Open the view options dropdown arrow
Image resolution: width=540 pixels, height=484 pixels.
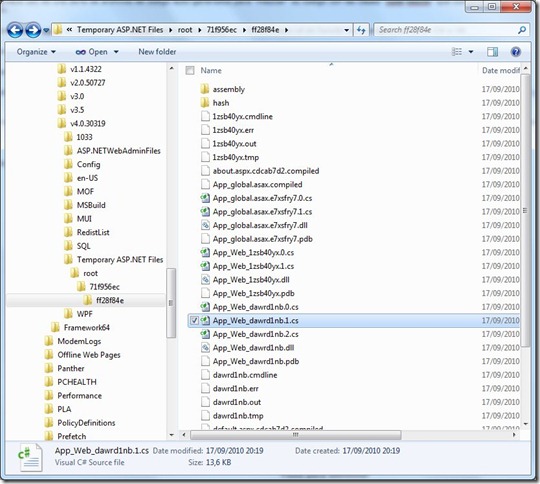pos(471,52)
